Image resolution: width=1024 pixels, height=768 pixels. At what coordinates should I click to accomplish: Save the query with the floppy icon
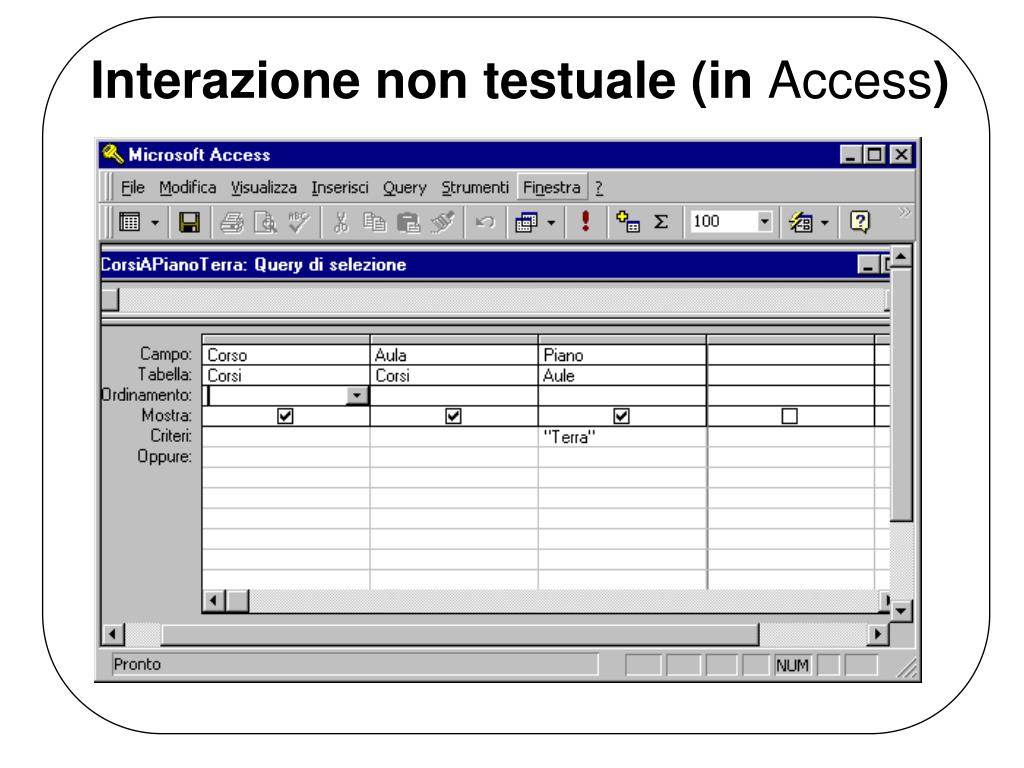189,223
